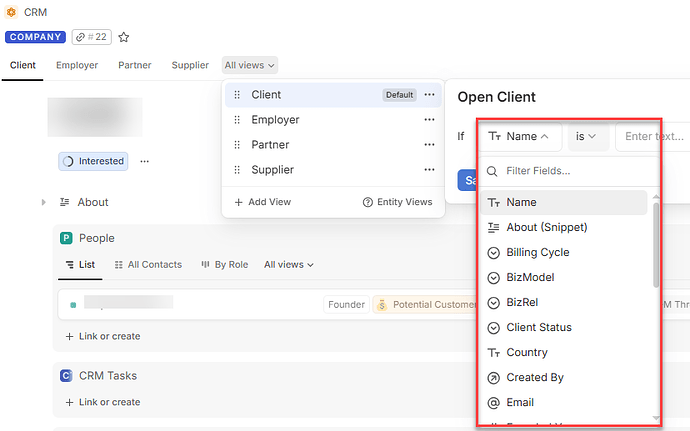690x431 pixels.
Task: Click the CRM Tasks section icon
Action: pyautogui.click(x=66, y=376)
